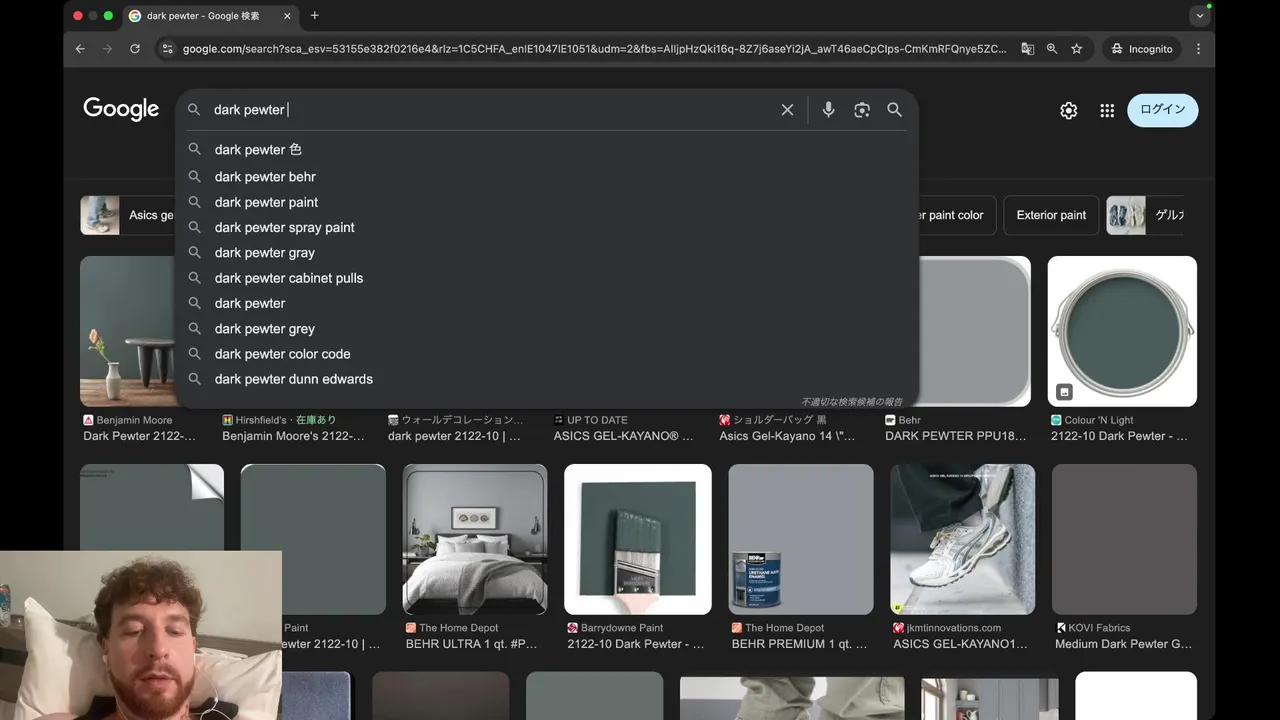Choose suggestion 'dark pewter grey'
The width and height of the screenshot is (1280, 720).
pos(546,329)
